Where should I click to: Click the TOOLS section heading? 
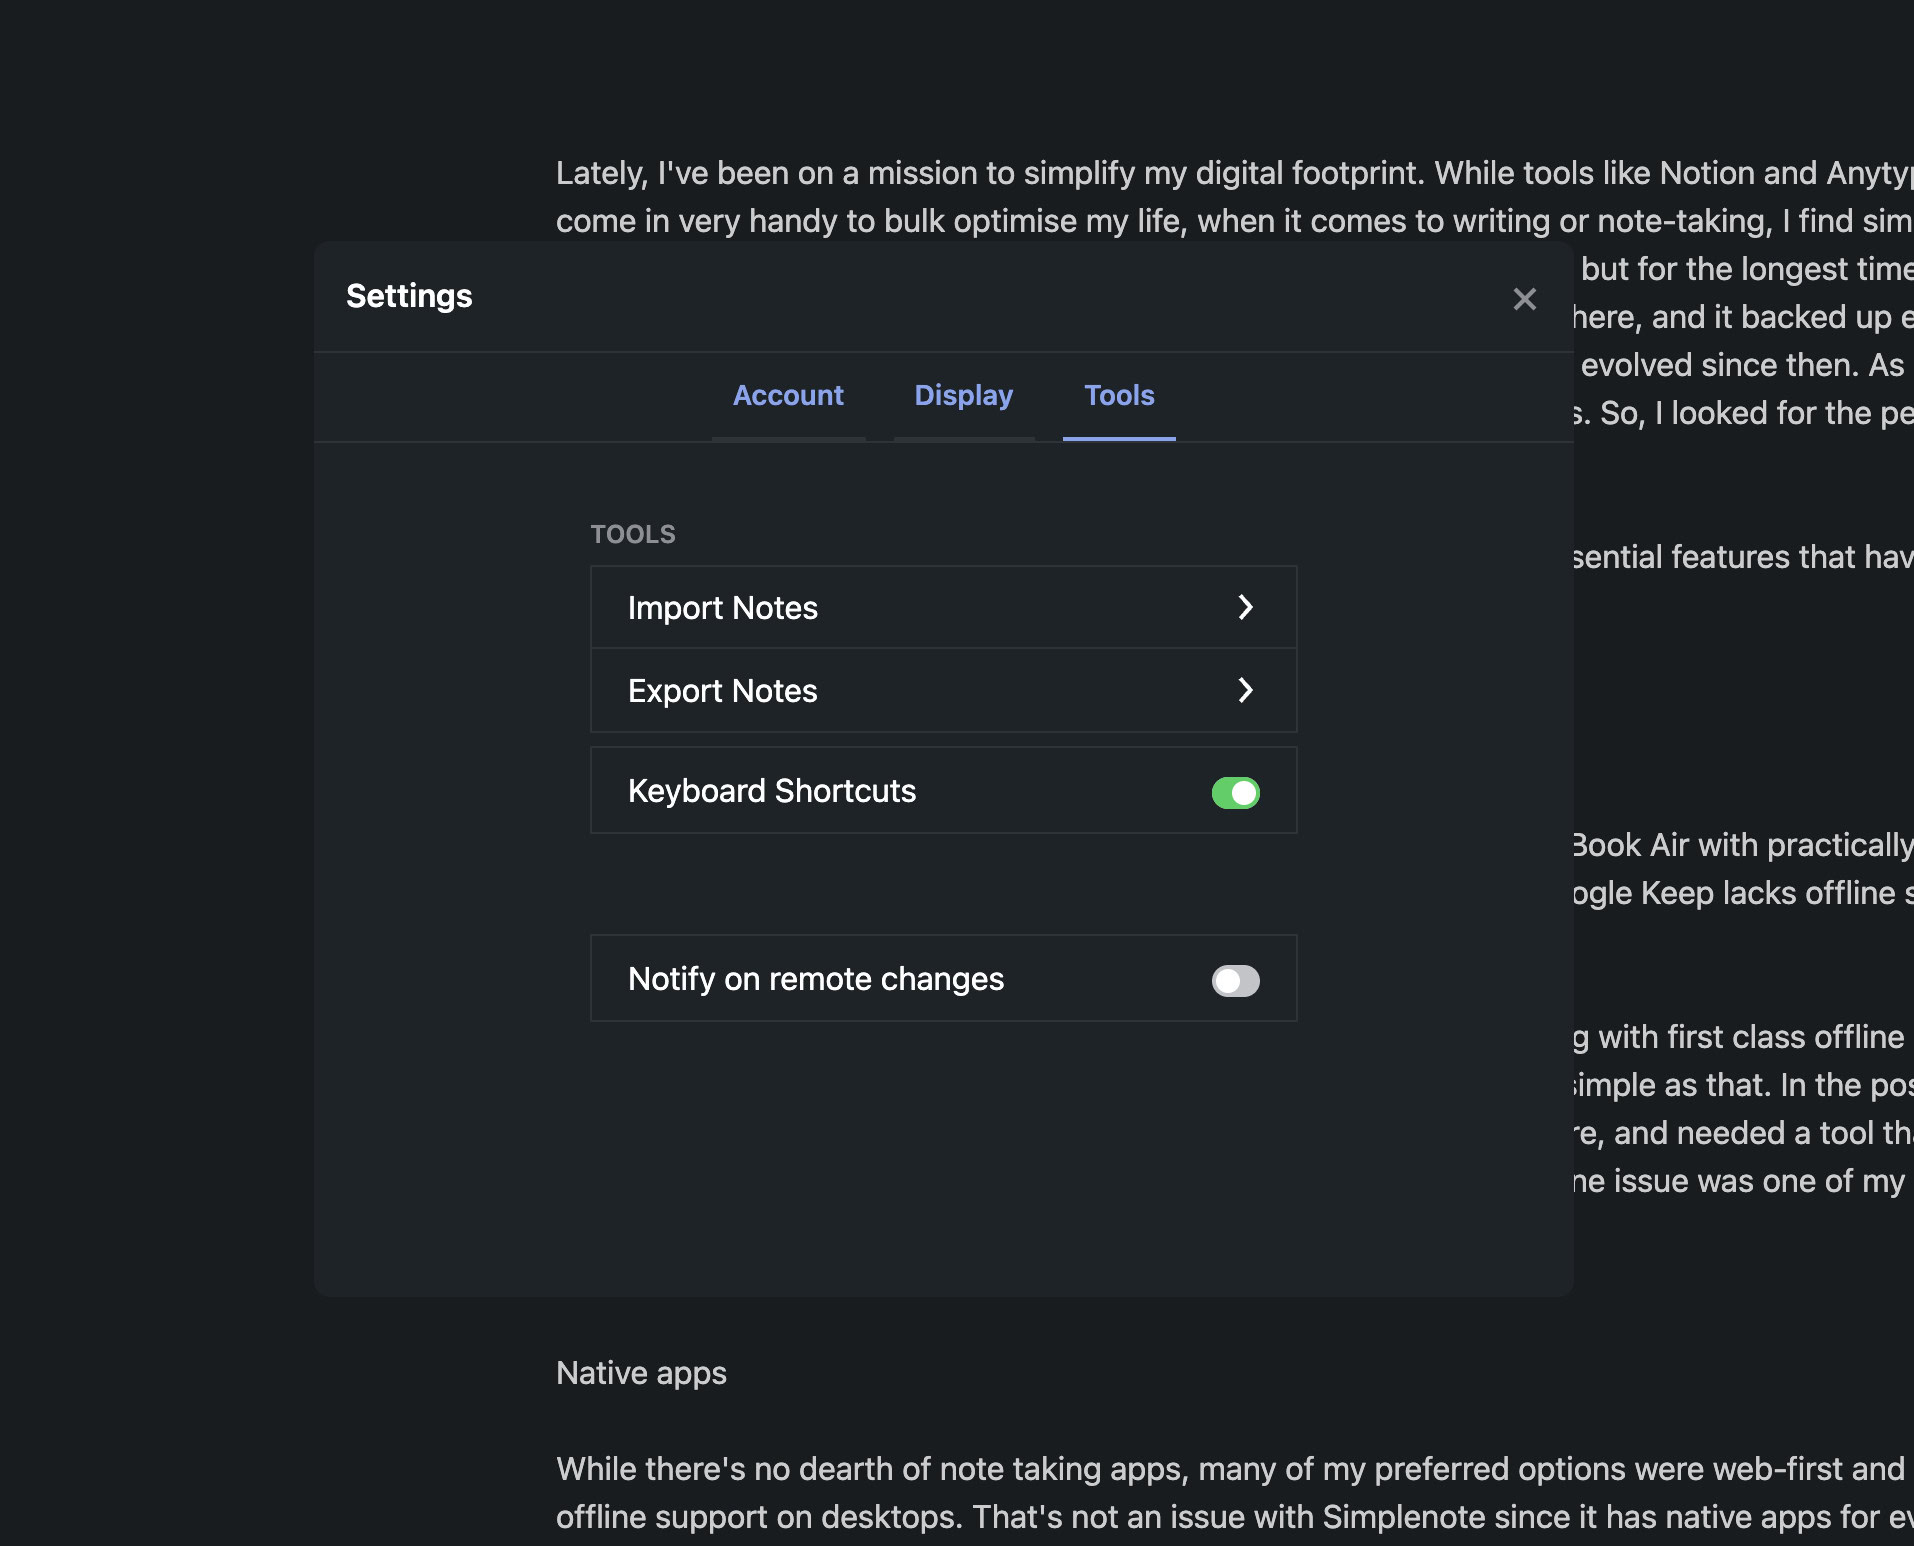tap(632, 534)
